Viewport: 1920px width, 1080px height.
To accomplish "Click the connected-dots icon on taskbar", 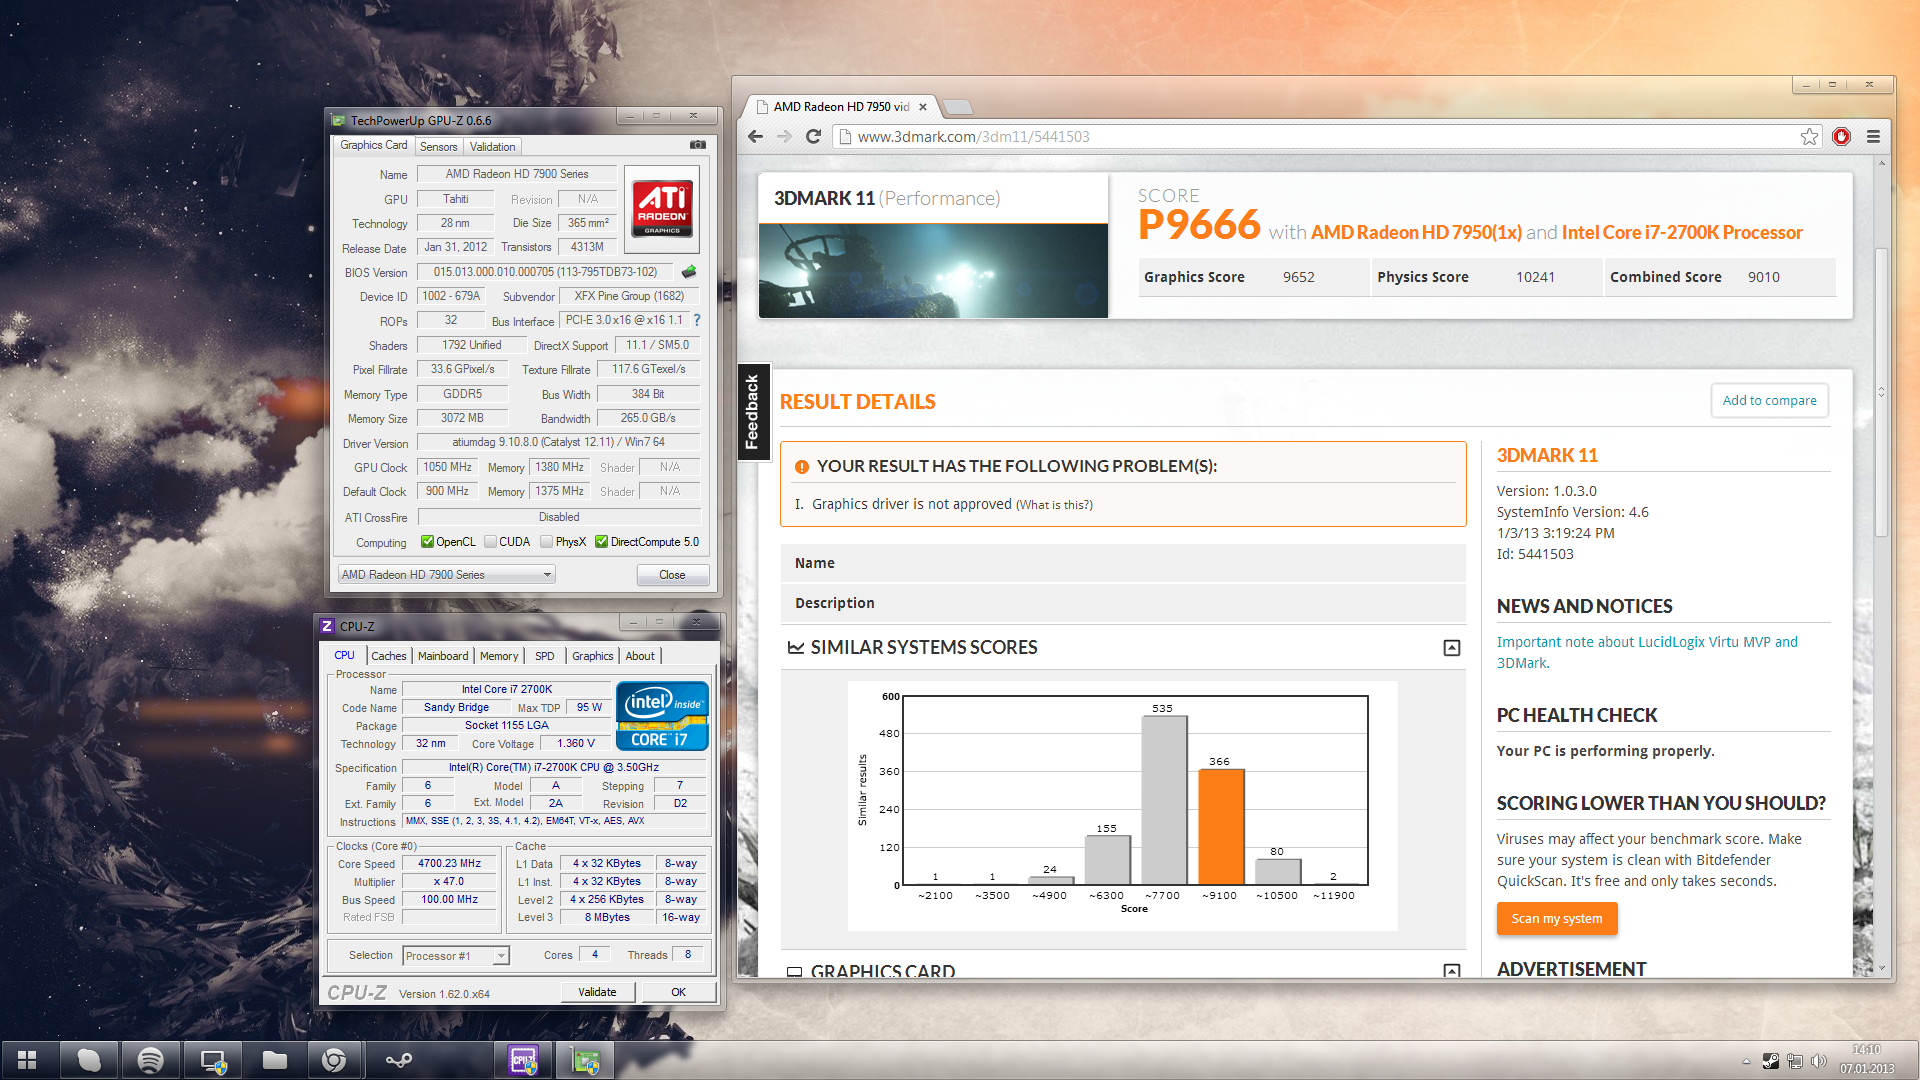I will tap(398, 1060).
